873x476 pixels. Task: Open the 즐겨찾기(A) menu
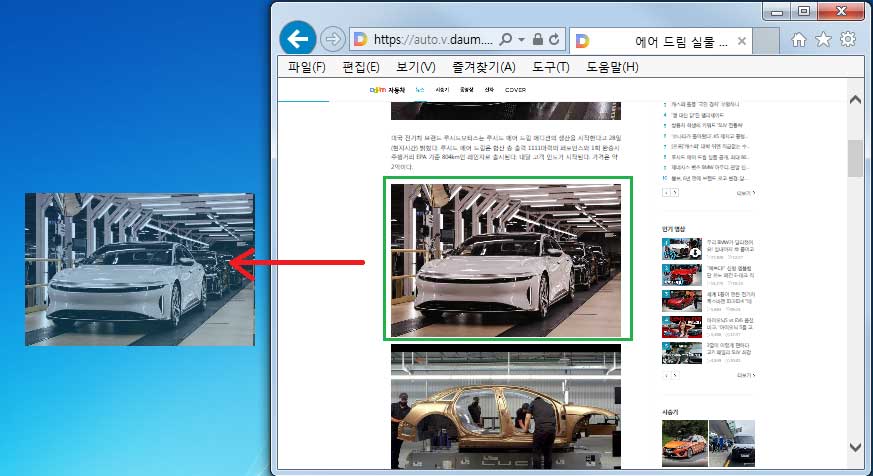[483, 67]
